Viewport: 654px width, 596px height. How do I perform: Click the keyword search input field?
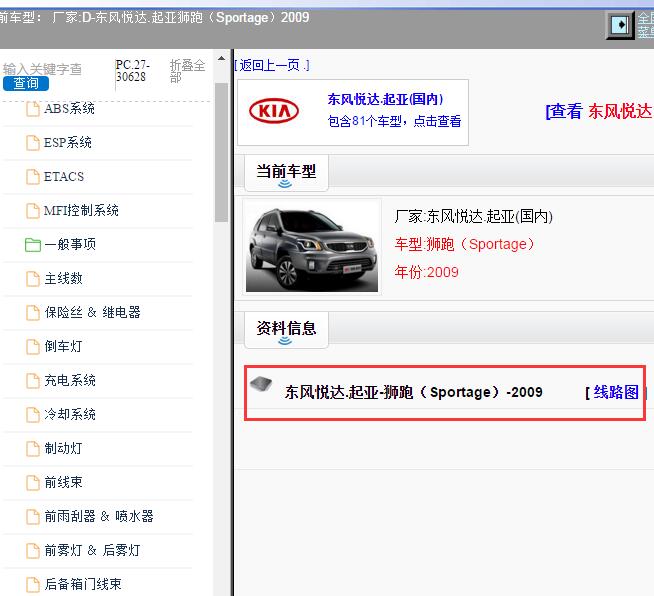point(43,69)
